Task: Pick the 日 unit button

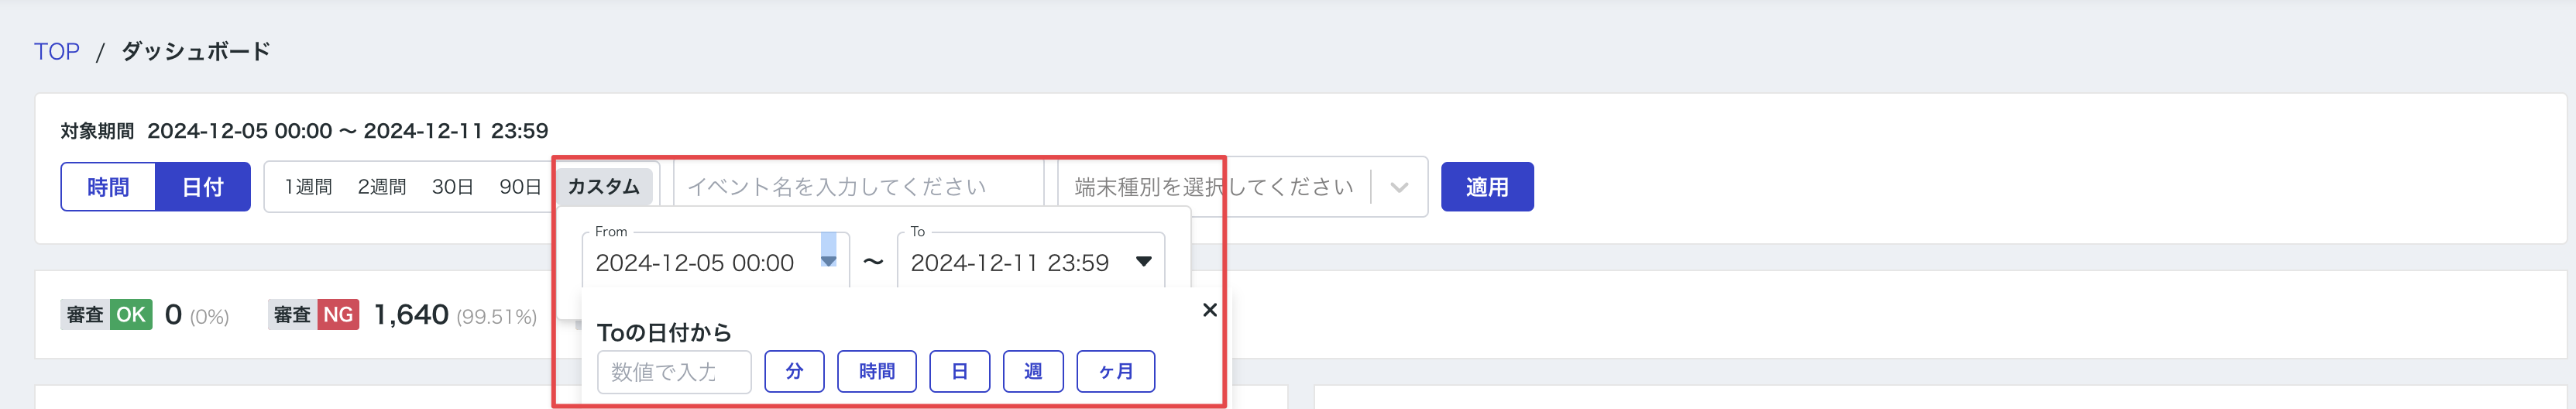Action: pyautogui.click(x=959, y=372)
